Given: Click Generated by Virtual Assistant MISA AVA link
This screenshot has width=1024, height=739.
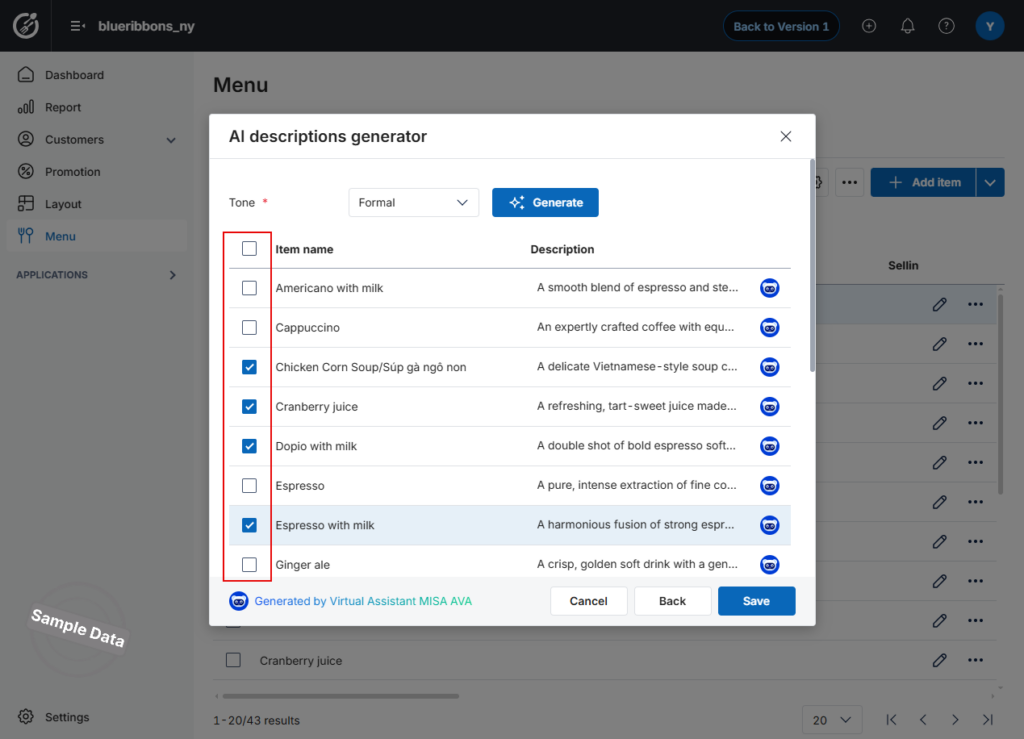Looking at the screenshot, I should coord(363,601).
